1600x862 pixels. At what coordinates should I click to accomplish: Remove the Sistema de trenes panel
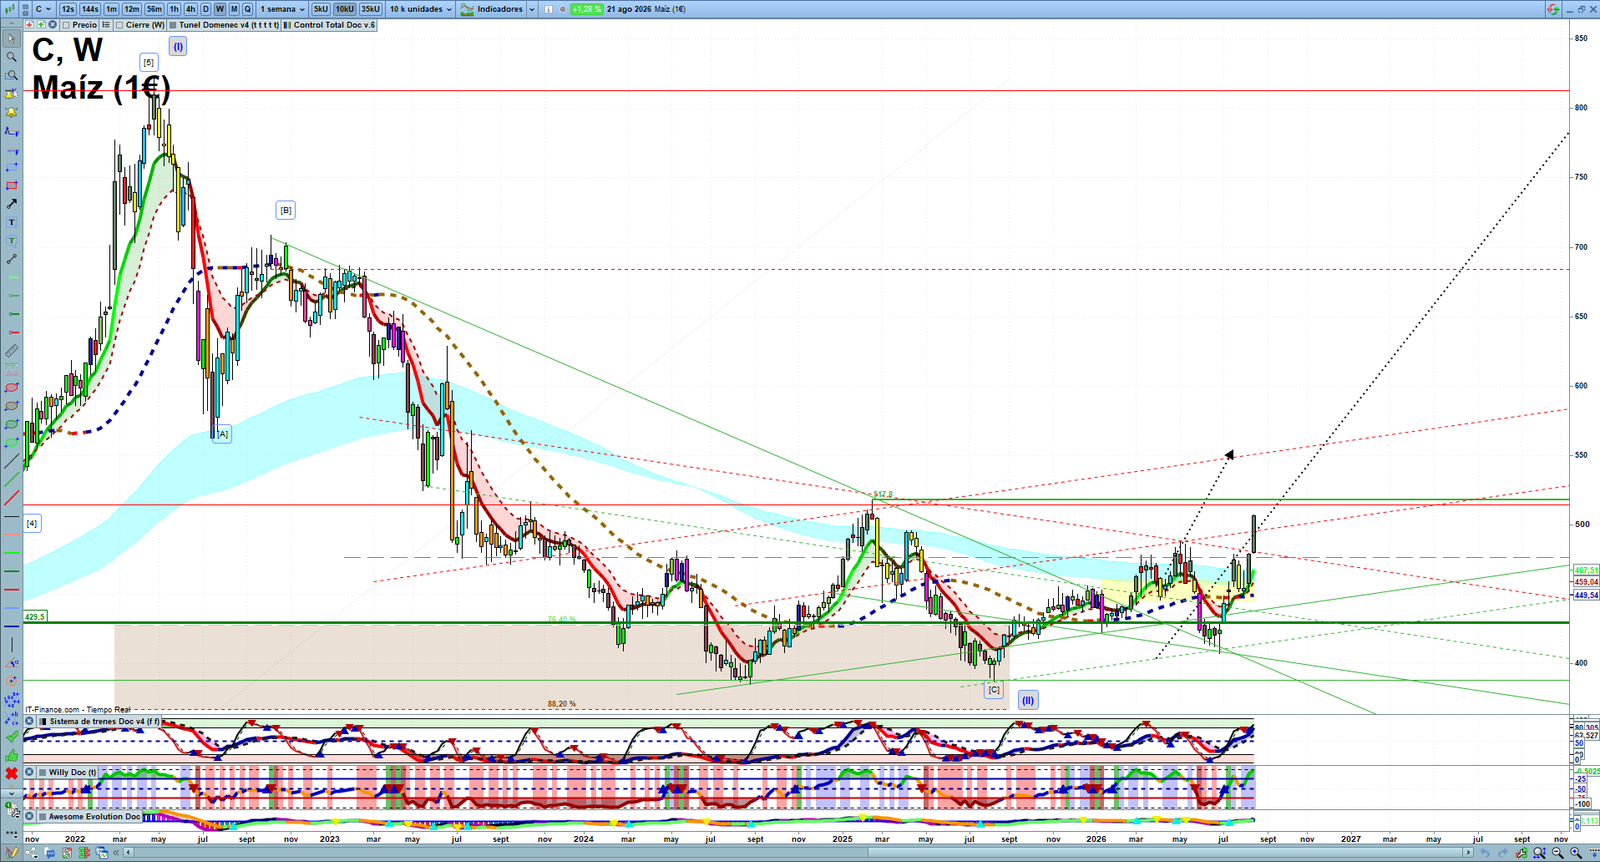[x=29, y=721]
